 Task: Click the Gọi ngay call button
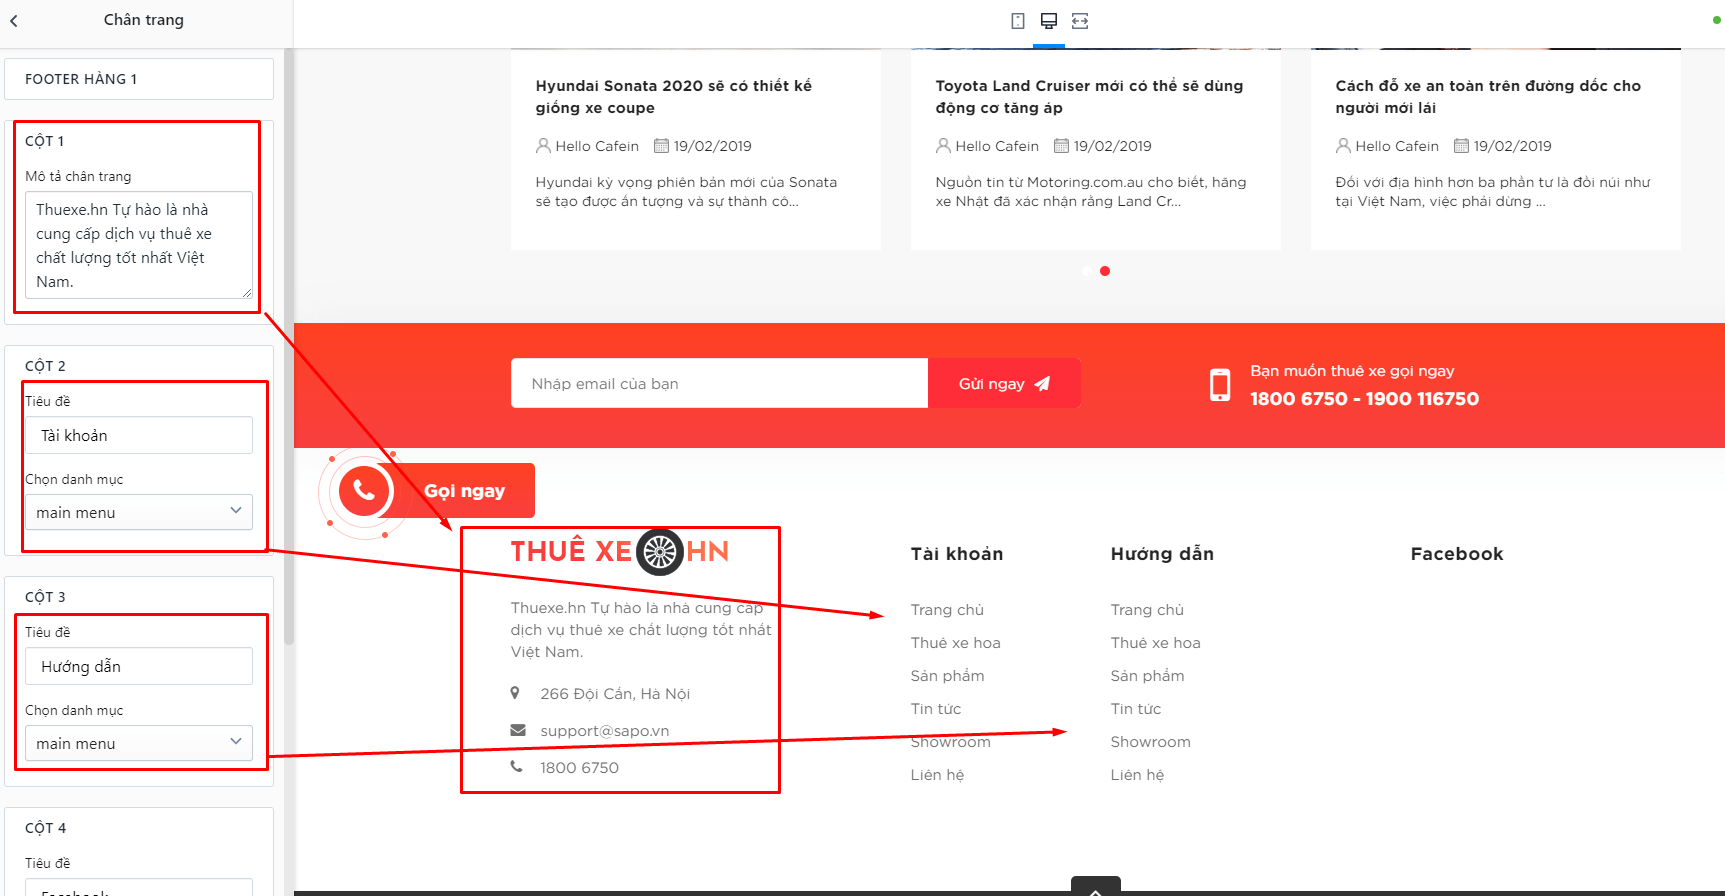pyautogui.click(x=464, y=491)
